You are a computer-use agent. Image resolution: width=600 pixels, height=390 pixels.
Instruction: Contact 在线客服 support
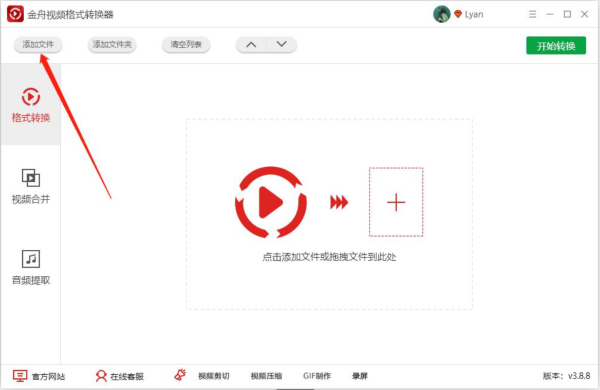pyautogui.click(x=119, y=376)
